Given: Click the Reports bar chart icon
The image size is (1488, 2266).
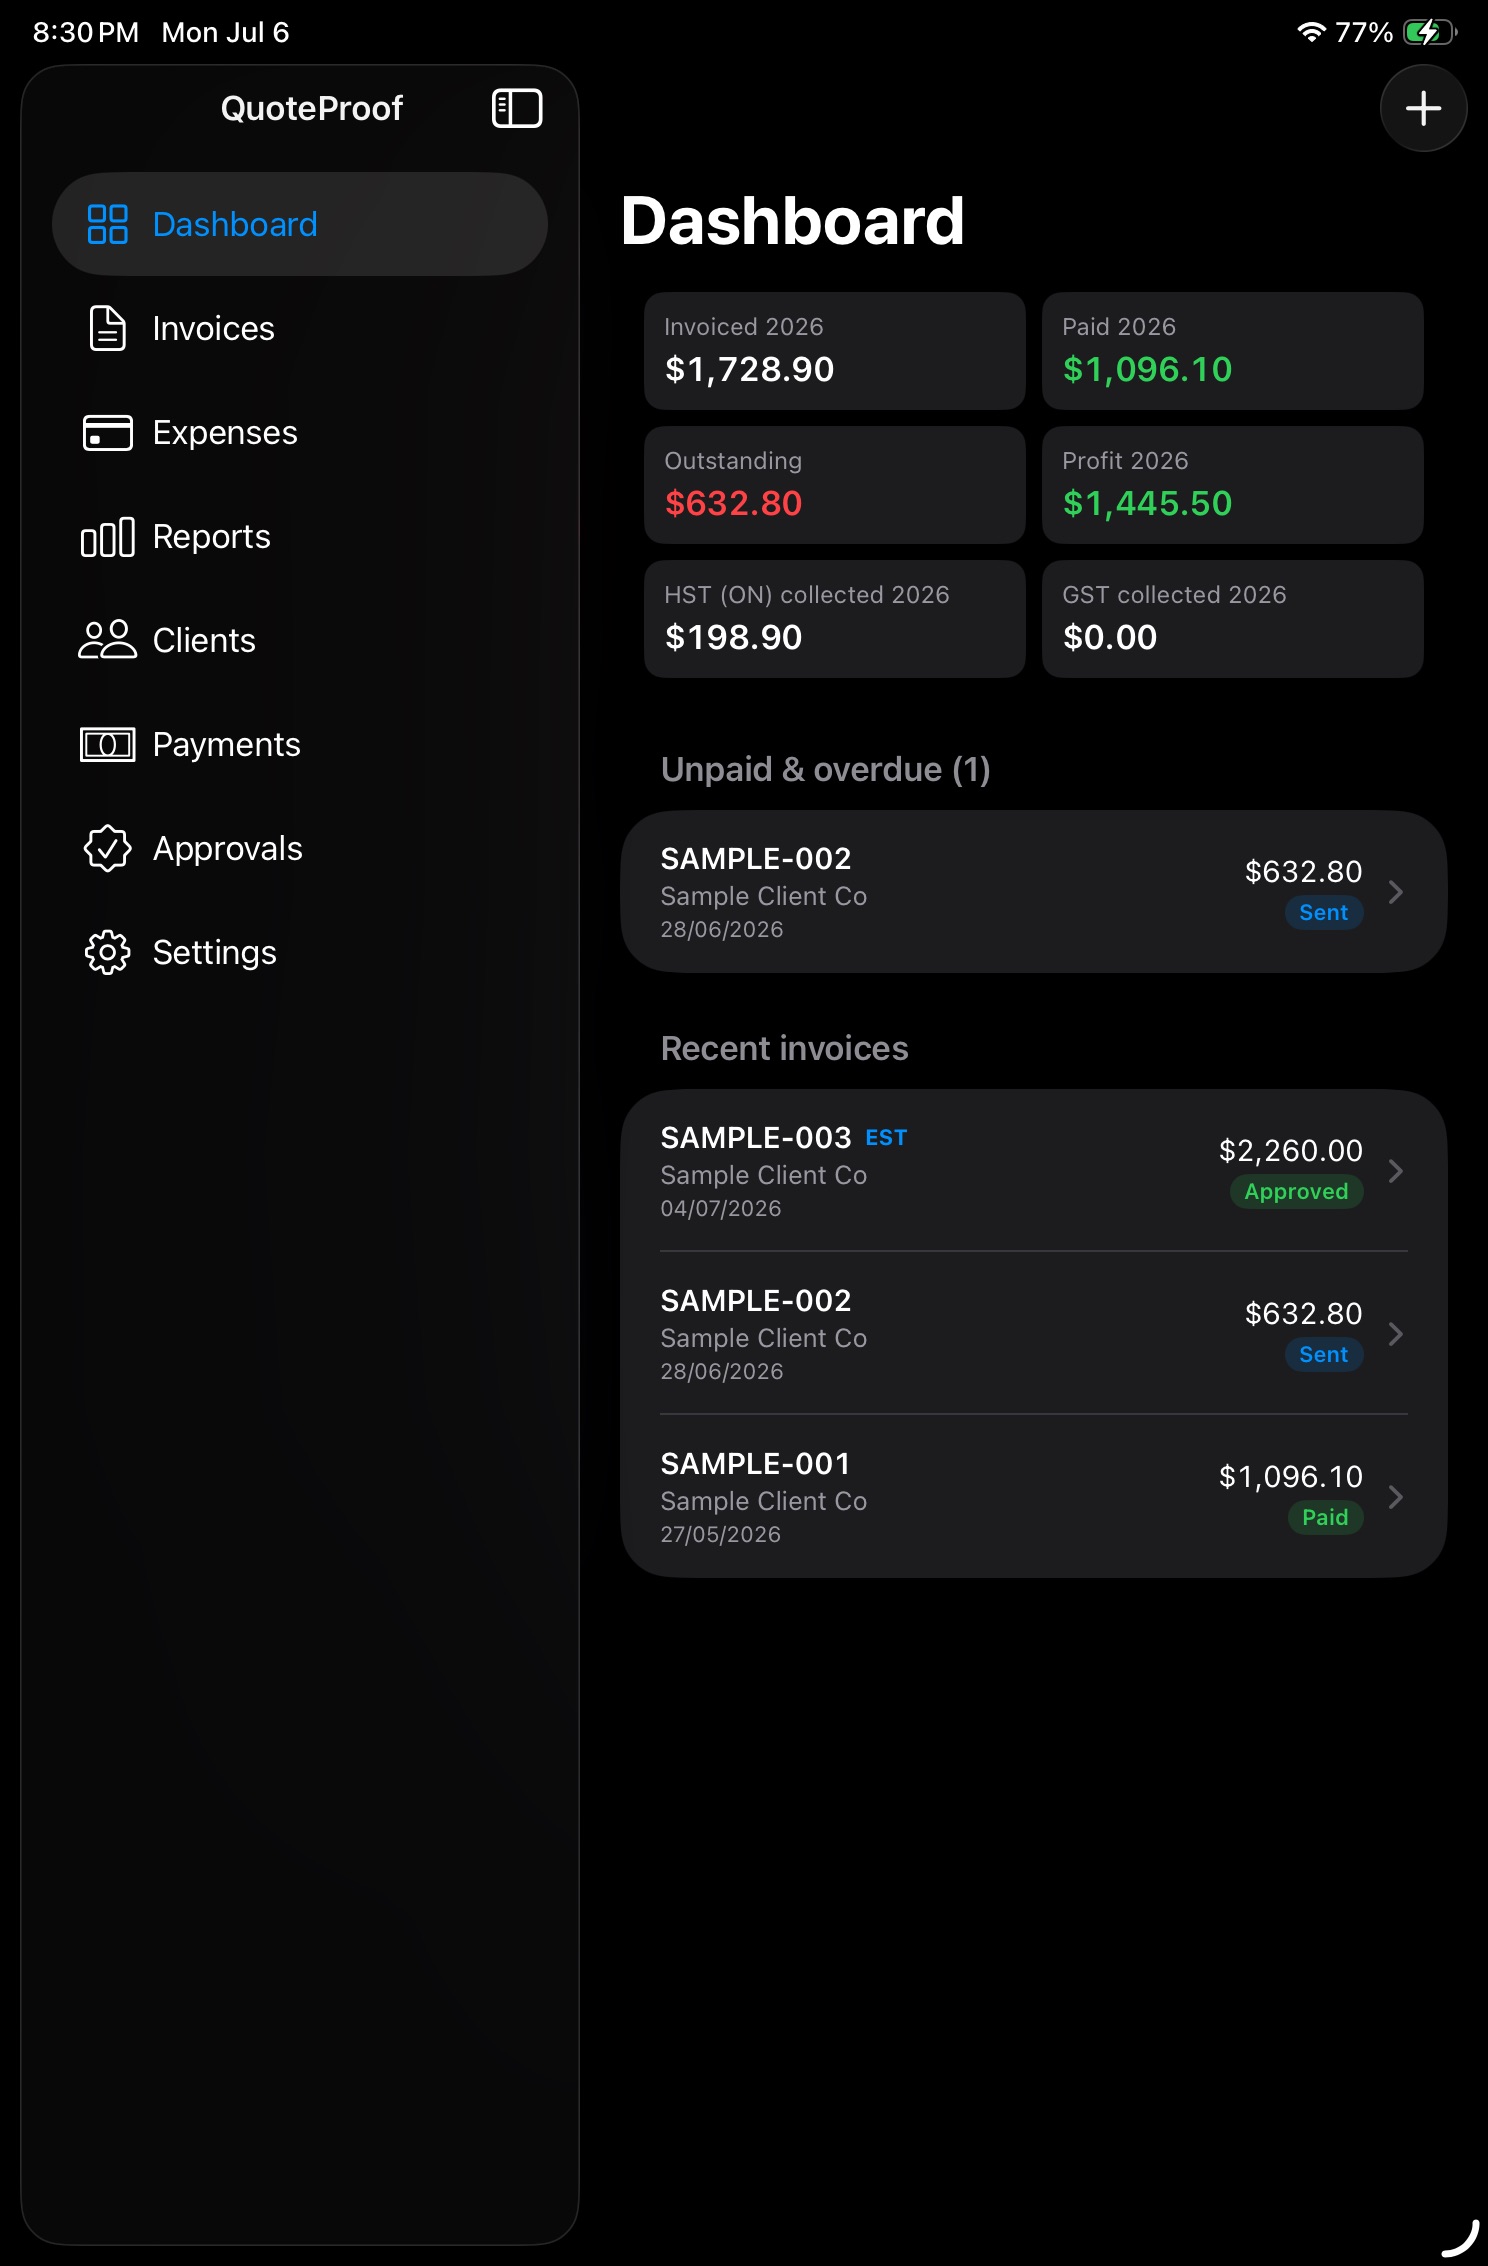Looking at the screenshot, I should coord(107,537).
